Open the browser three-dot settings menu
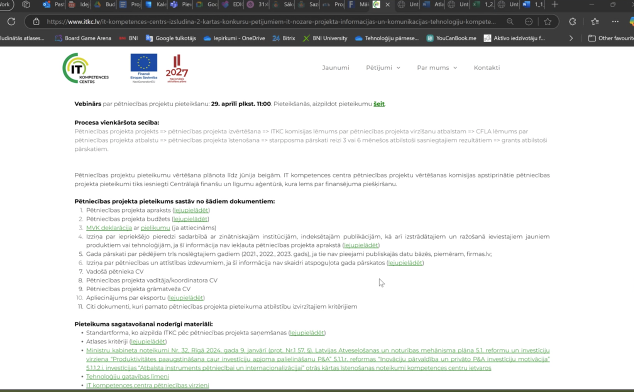This screenshot has height=392, width=634. click(x=615, y=21)
